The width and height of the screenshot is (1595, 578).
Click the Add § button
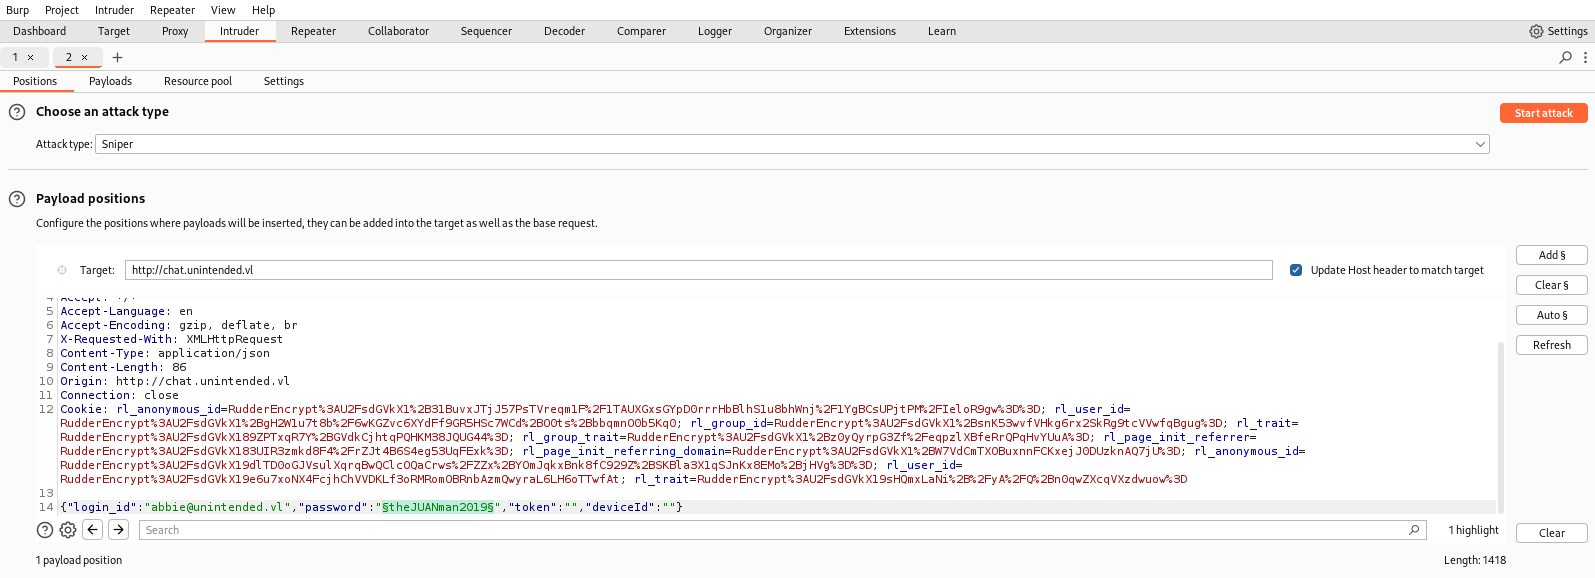(x=1552, y=255)
